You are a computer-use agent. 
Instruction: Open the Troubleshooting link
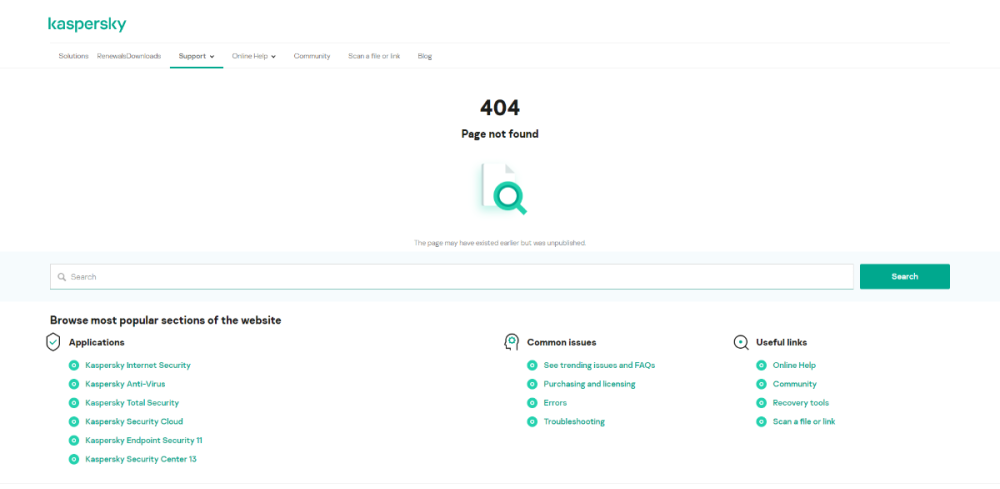click(x=574, y=421)
